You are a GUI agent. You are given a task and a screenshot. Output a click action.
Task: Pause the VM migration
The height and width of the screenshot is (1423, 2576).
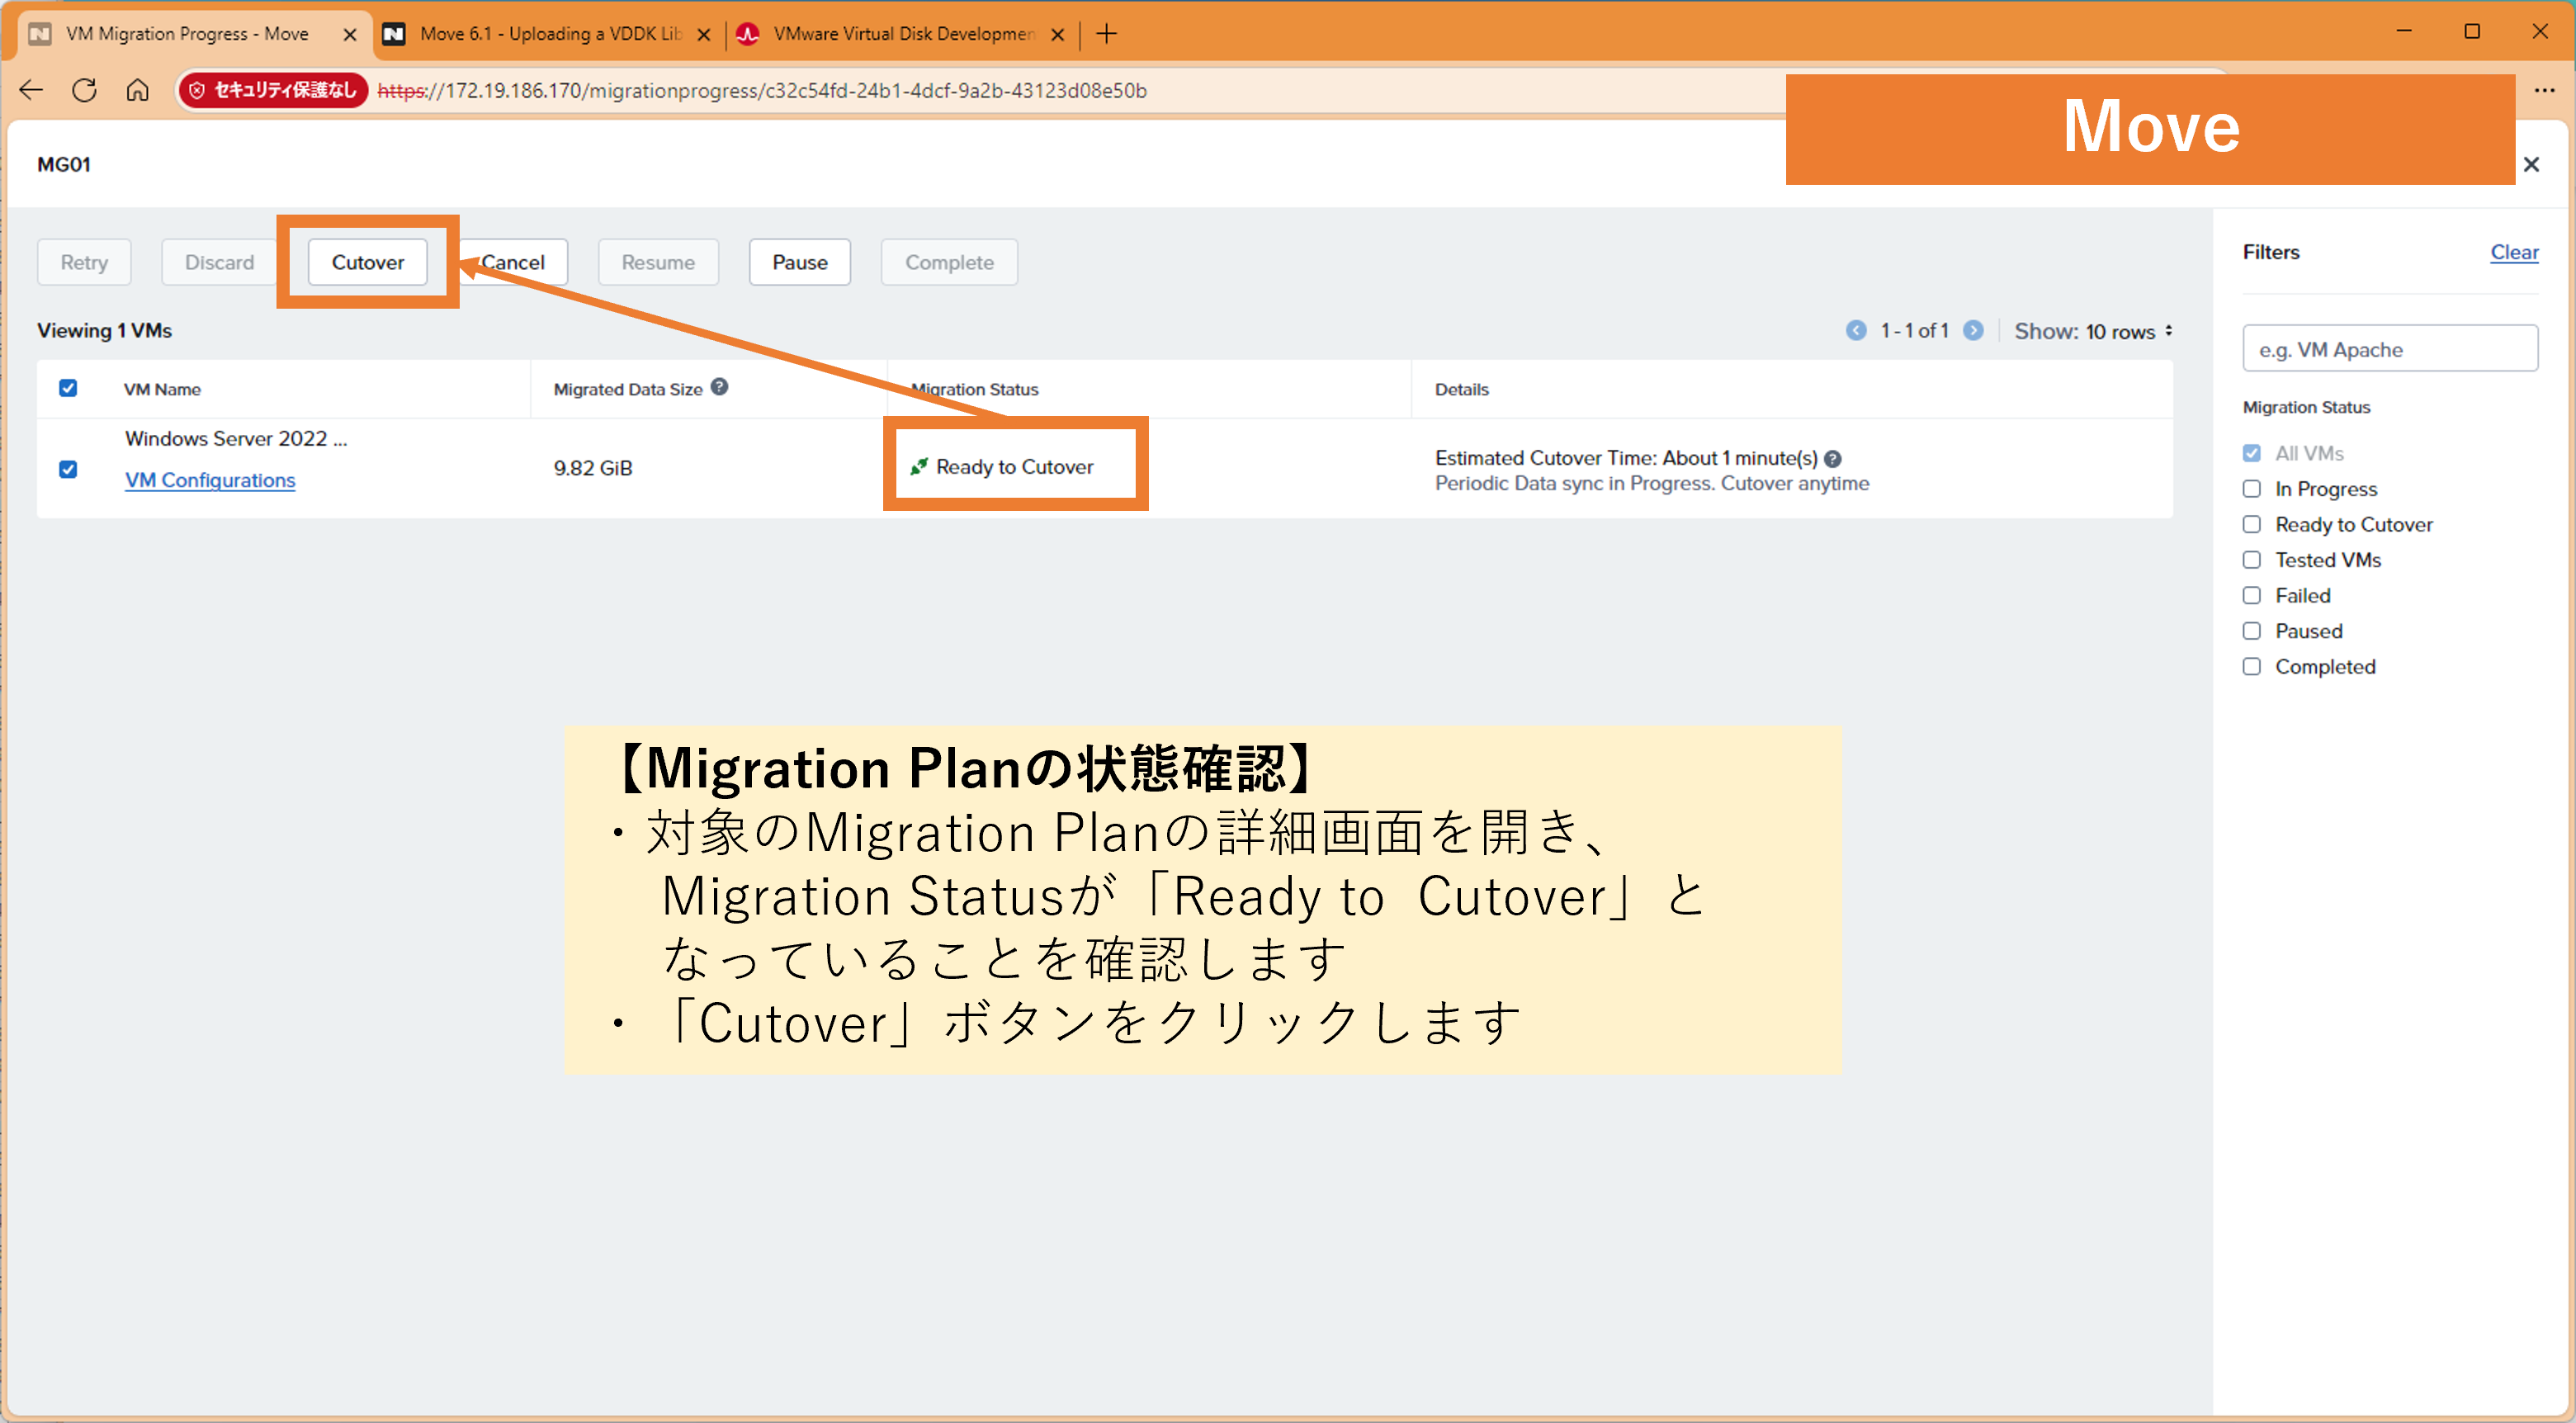click(800, 262)
